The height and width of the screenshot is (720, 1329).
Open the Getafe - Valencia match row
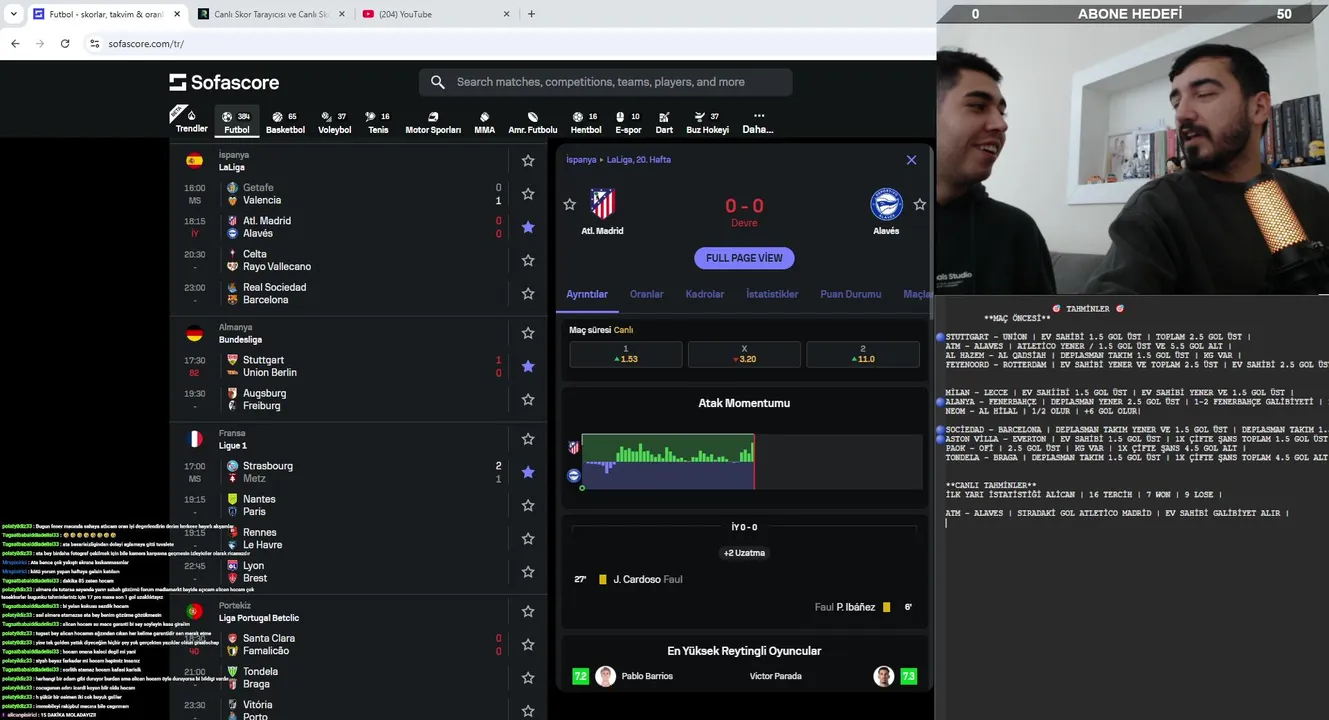358,194
